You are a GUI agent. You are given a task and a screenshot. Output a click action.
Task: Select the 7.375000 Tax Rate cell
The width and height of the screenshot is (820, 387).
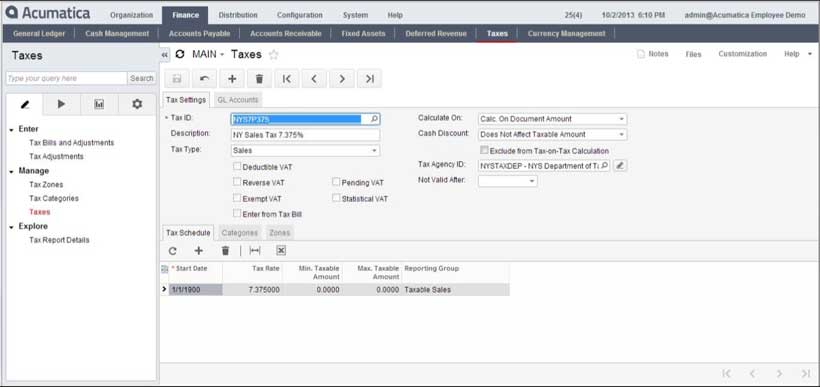pyautogui.click(x=252, y=290)
